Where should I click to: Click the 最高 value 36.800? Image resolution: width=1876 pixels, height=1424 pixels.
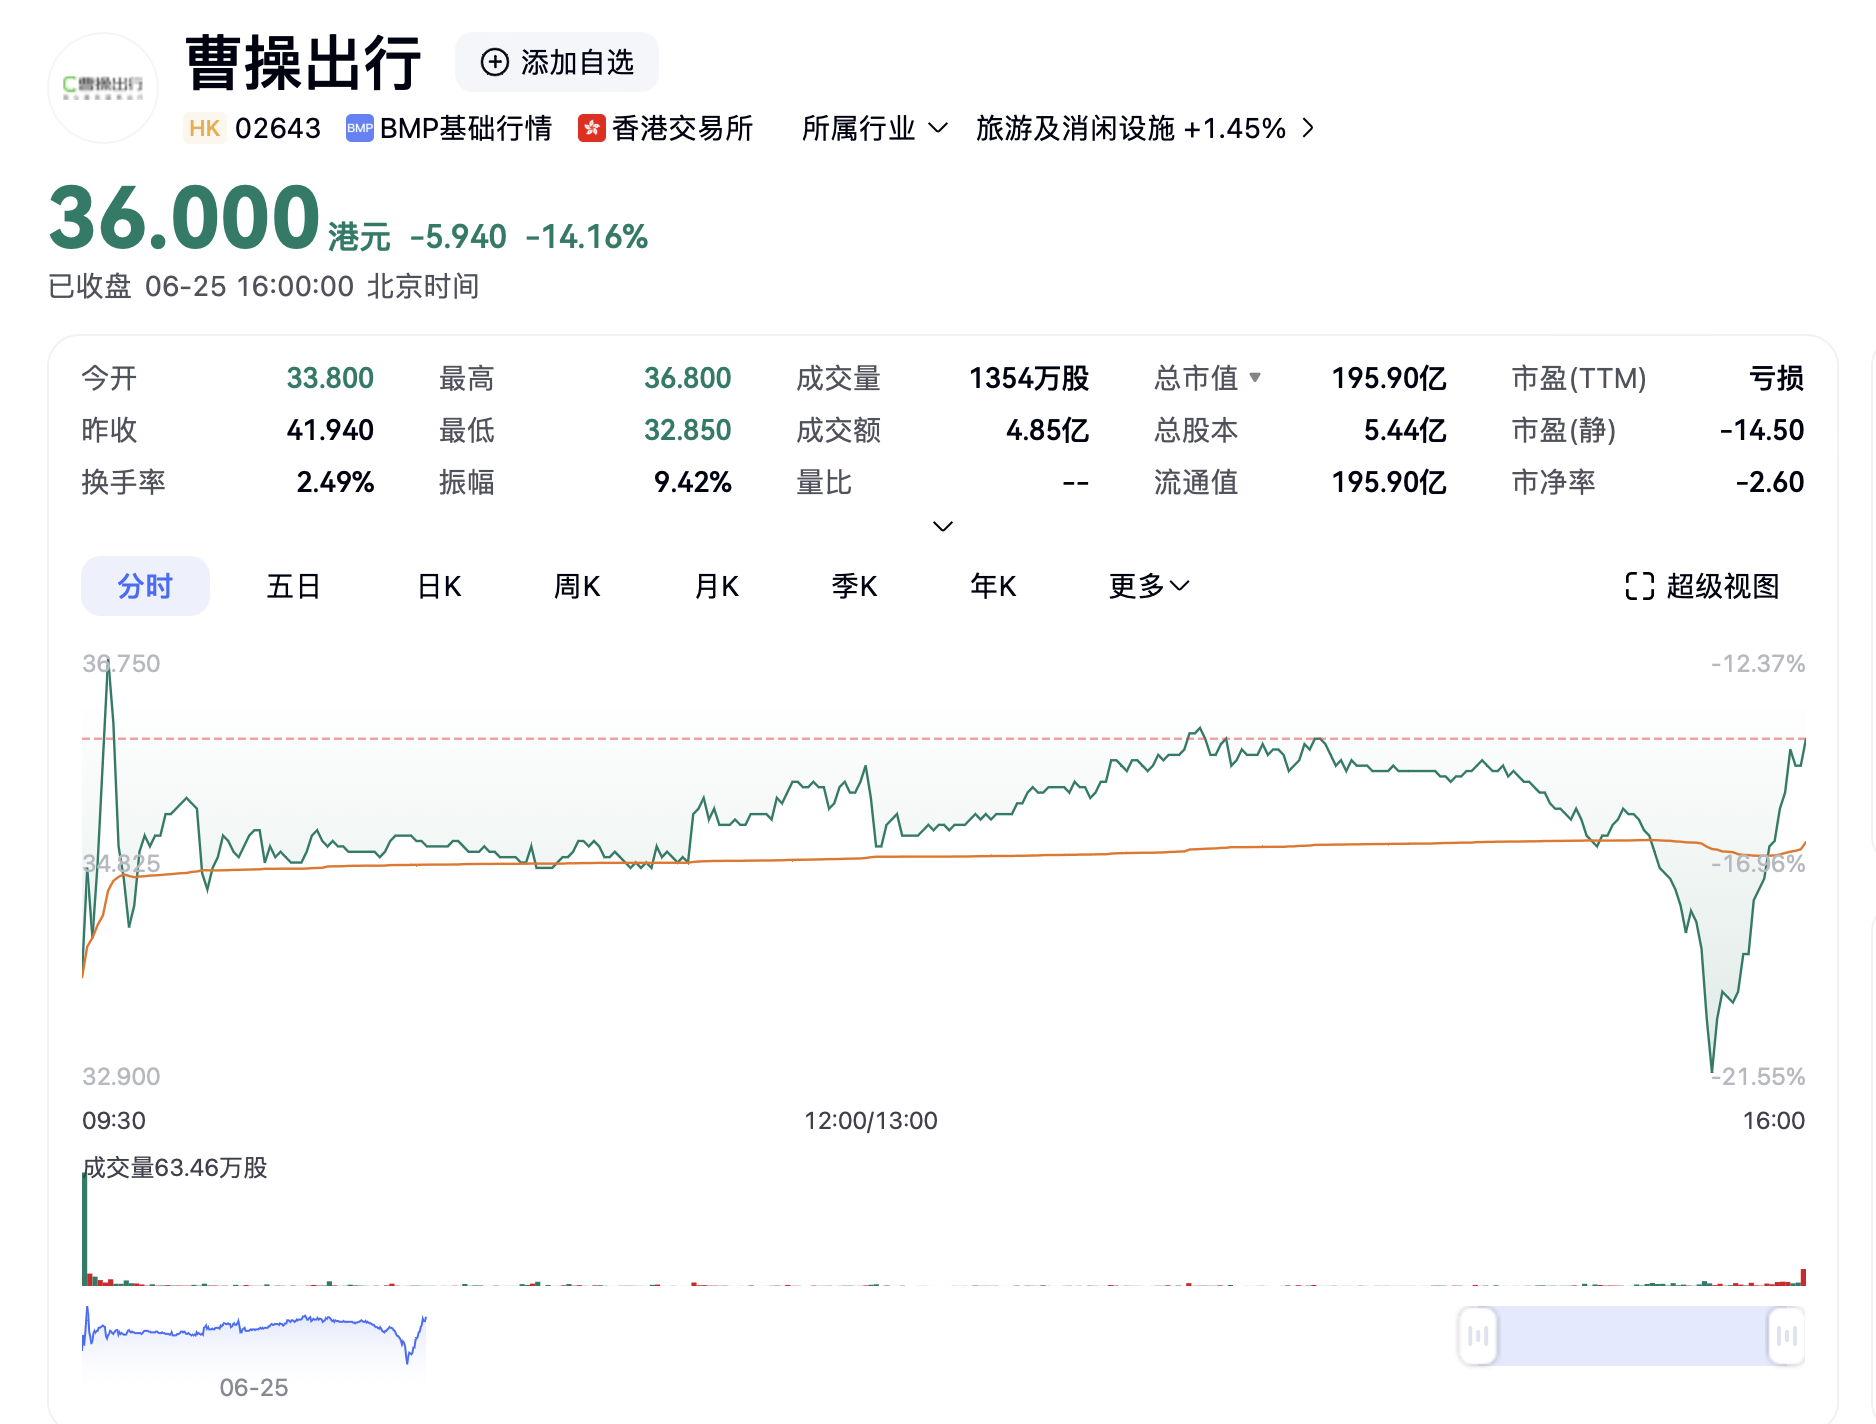coord(688,378)
